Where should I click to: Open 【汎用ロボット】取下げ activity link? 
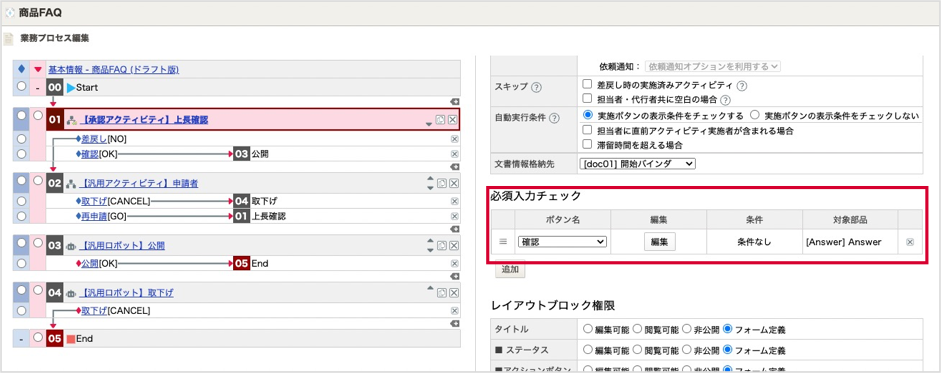[127, 293]
